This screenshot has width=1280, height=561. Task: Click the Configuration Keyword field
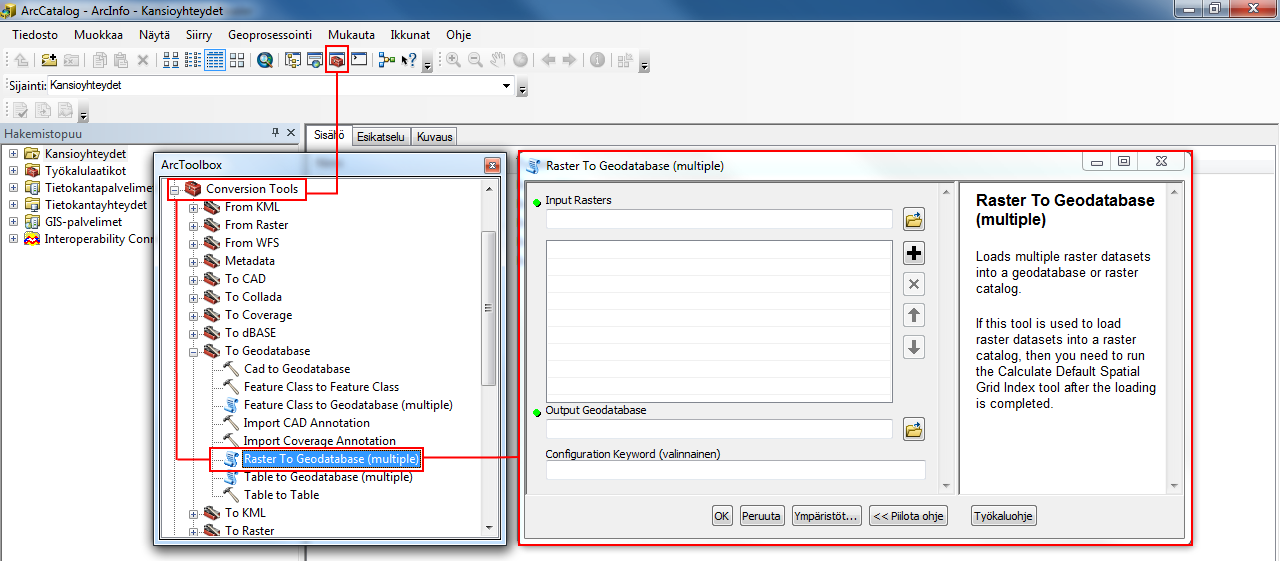(x=735, y=470)
